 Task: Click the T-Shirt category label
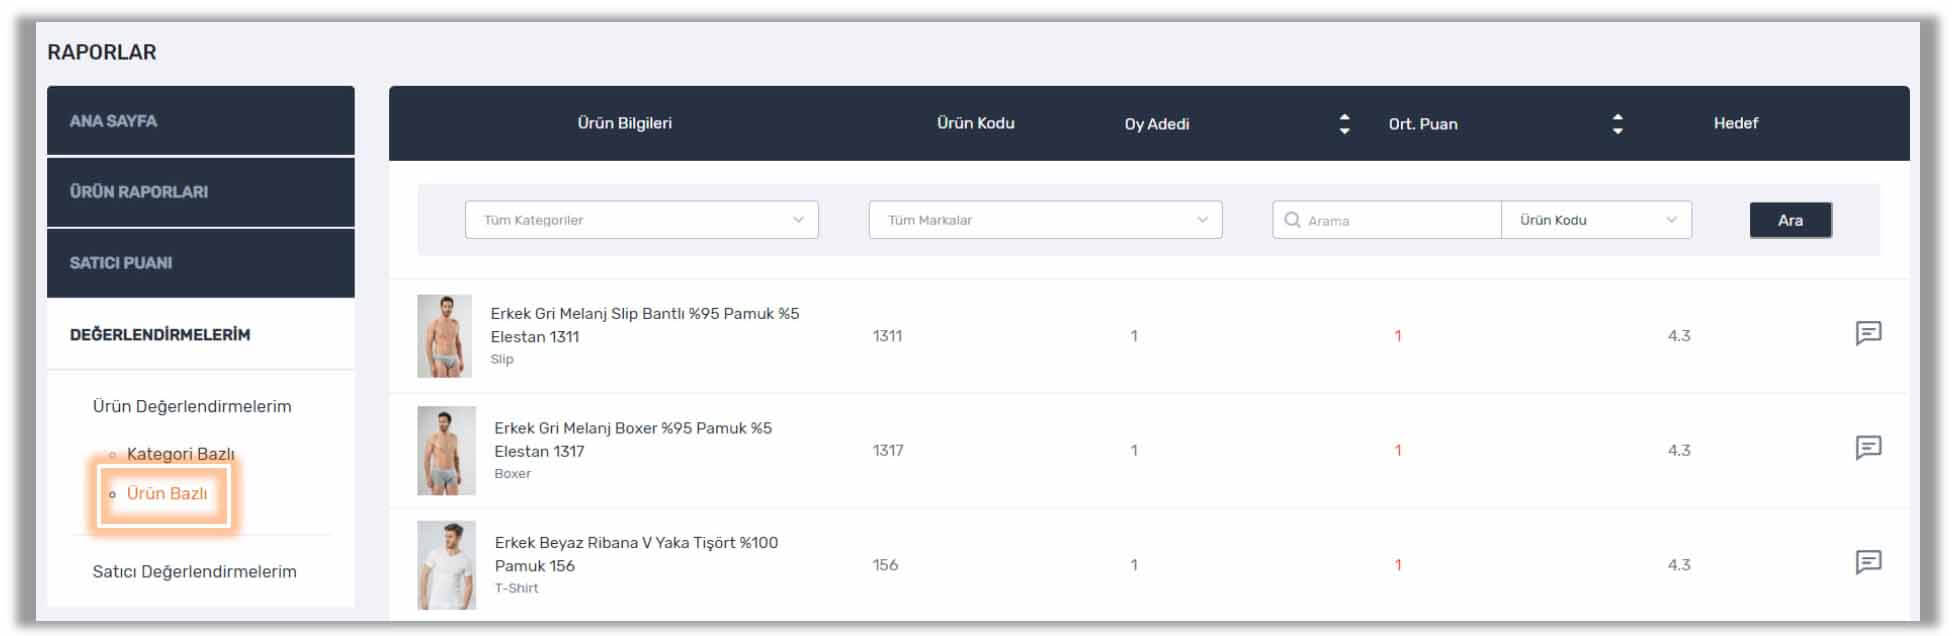click(x=516, y=588)
